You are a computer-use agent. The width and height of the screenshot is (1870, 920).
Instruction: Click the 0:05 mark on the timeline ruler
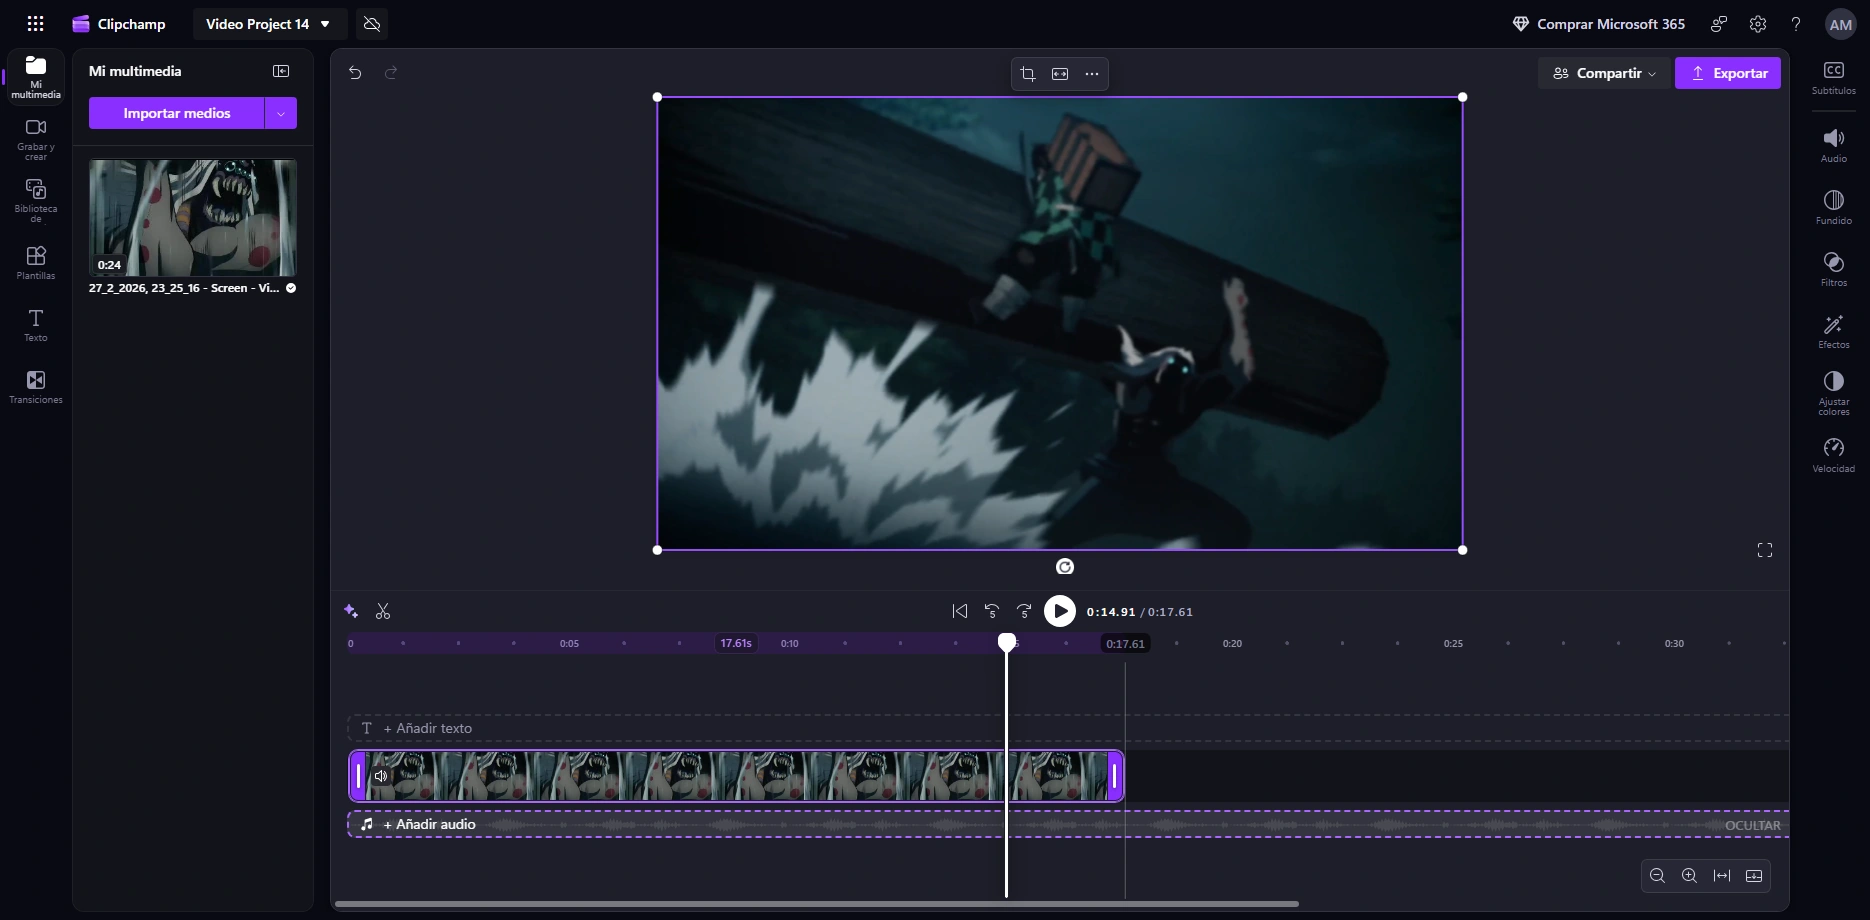569,644
